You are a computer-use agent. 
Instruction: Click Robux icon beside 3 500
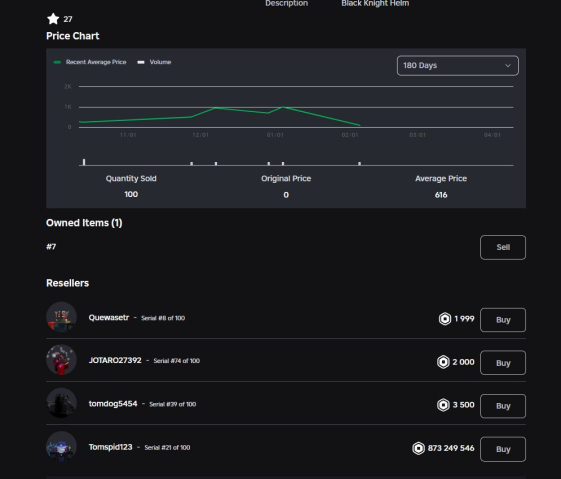[x=443, y=405]
